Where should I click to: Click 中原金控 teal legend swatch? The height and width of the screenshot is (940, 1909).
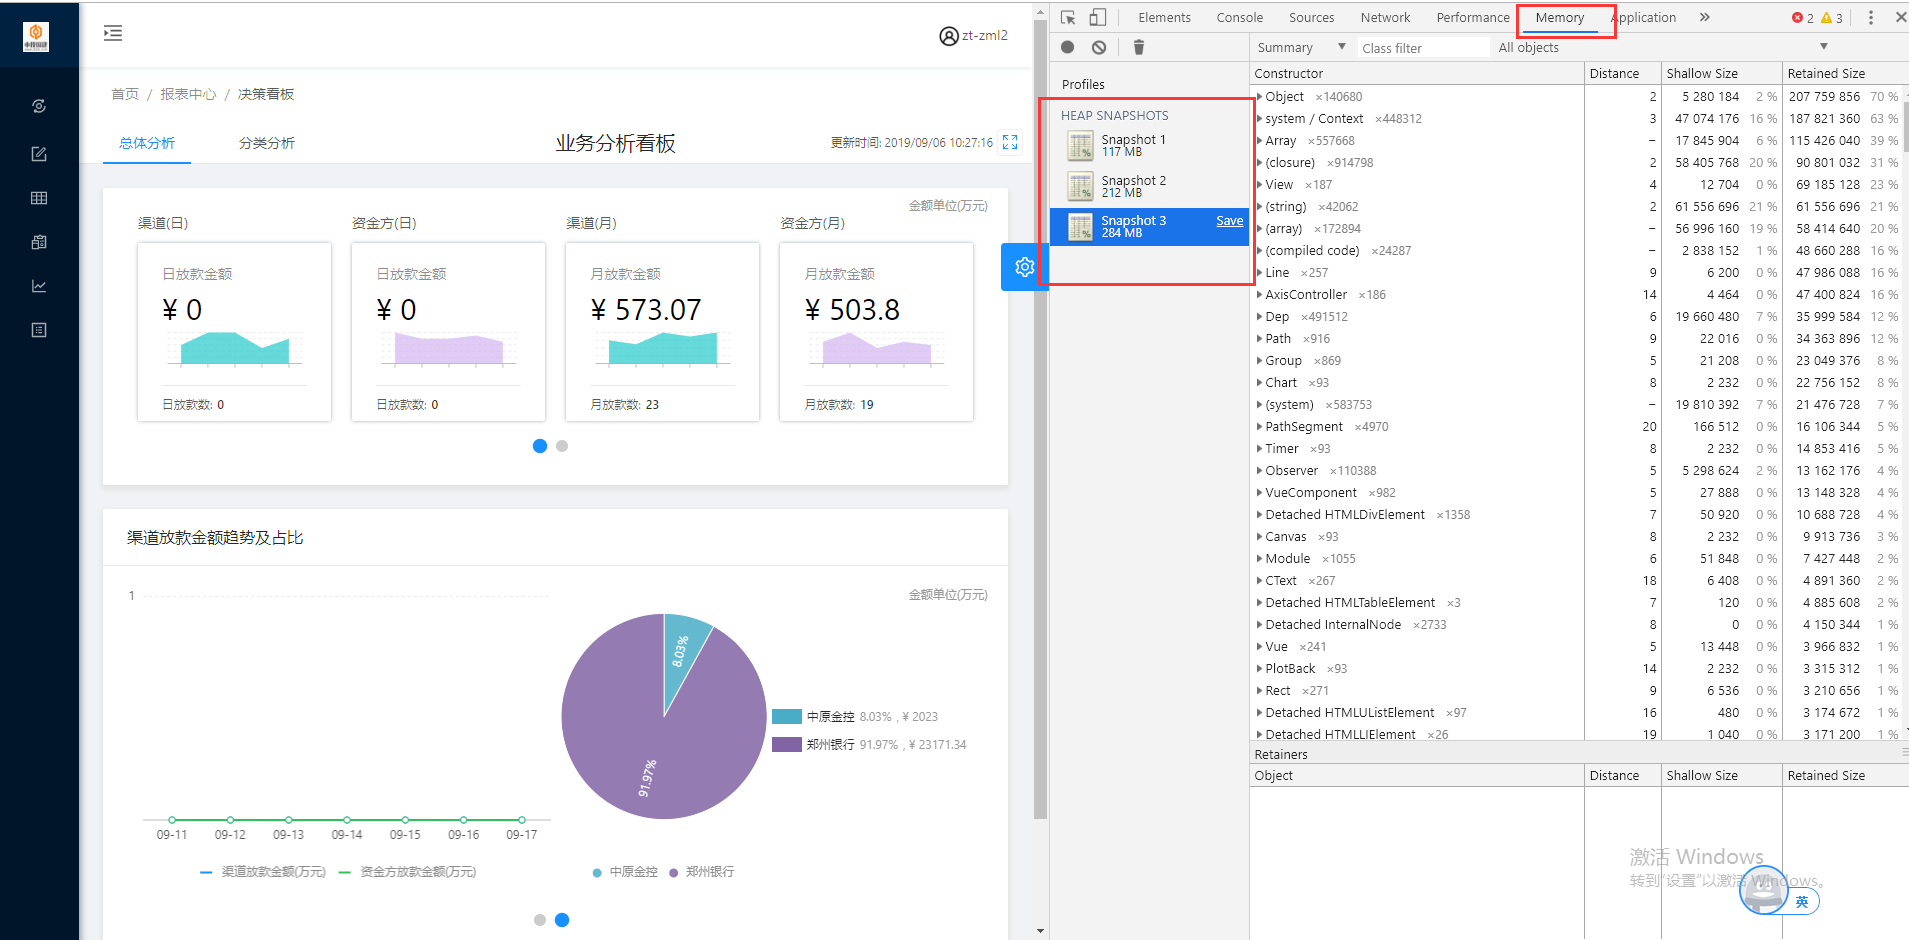pos(787,717)
